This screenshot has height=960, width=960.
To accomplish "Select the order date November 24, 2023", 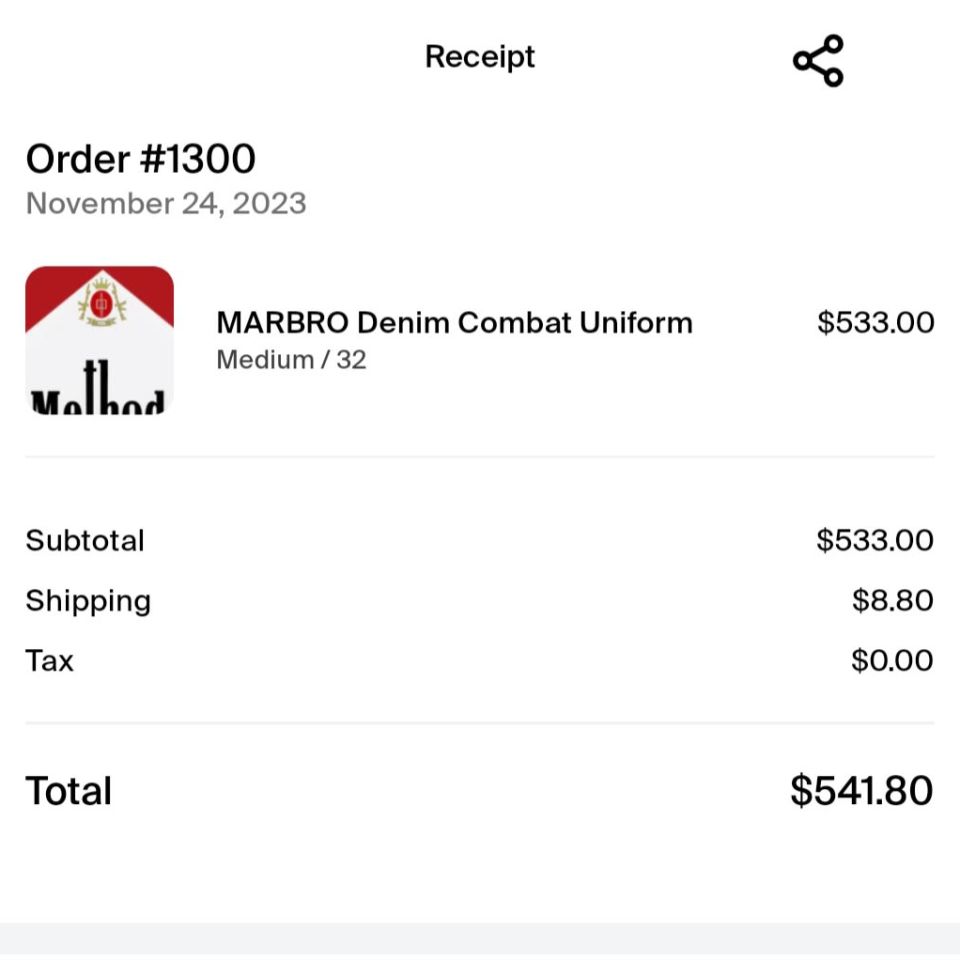I will tap(165, 203).
